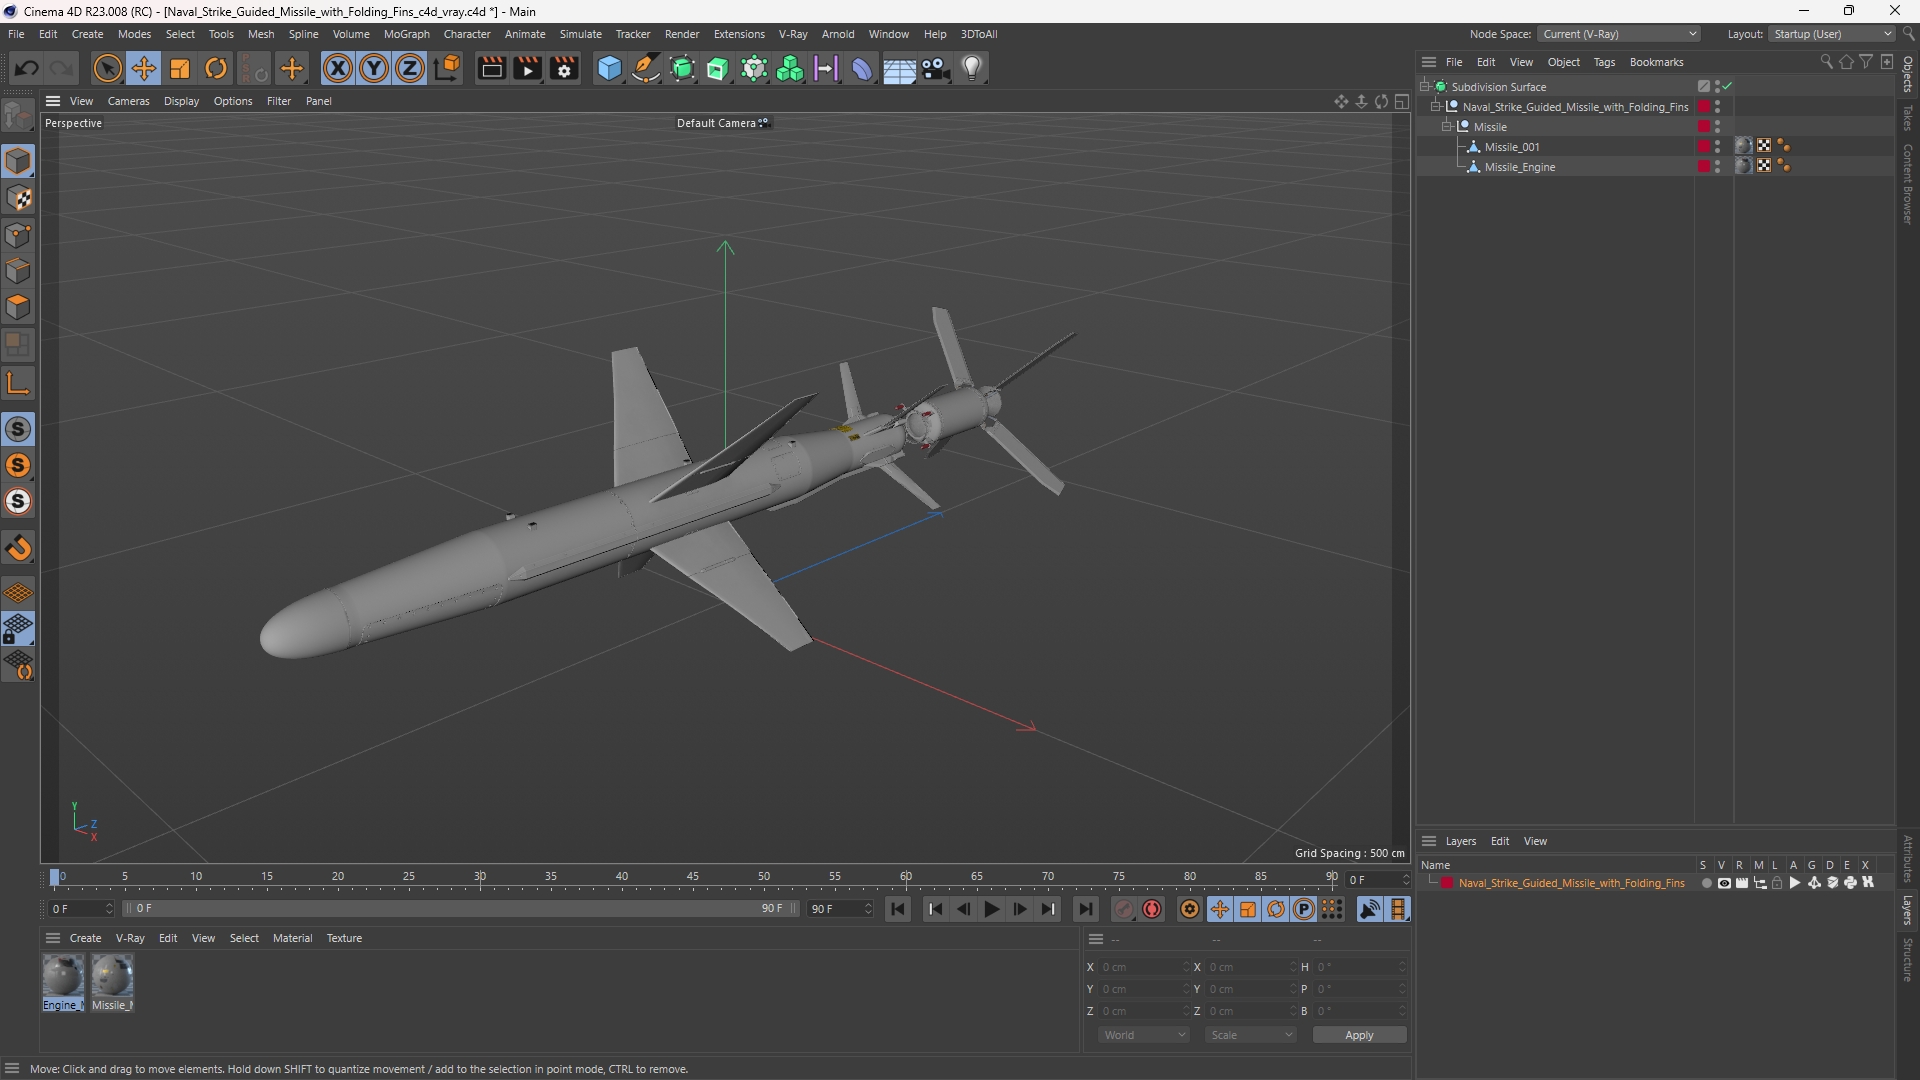The width and height of the screenshot is (1920, 1080).
Task: Click Missile_001 red layer swatch
Action: (x=1704, y=147)
